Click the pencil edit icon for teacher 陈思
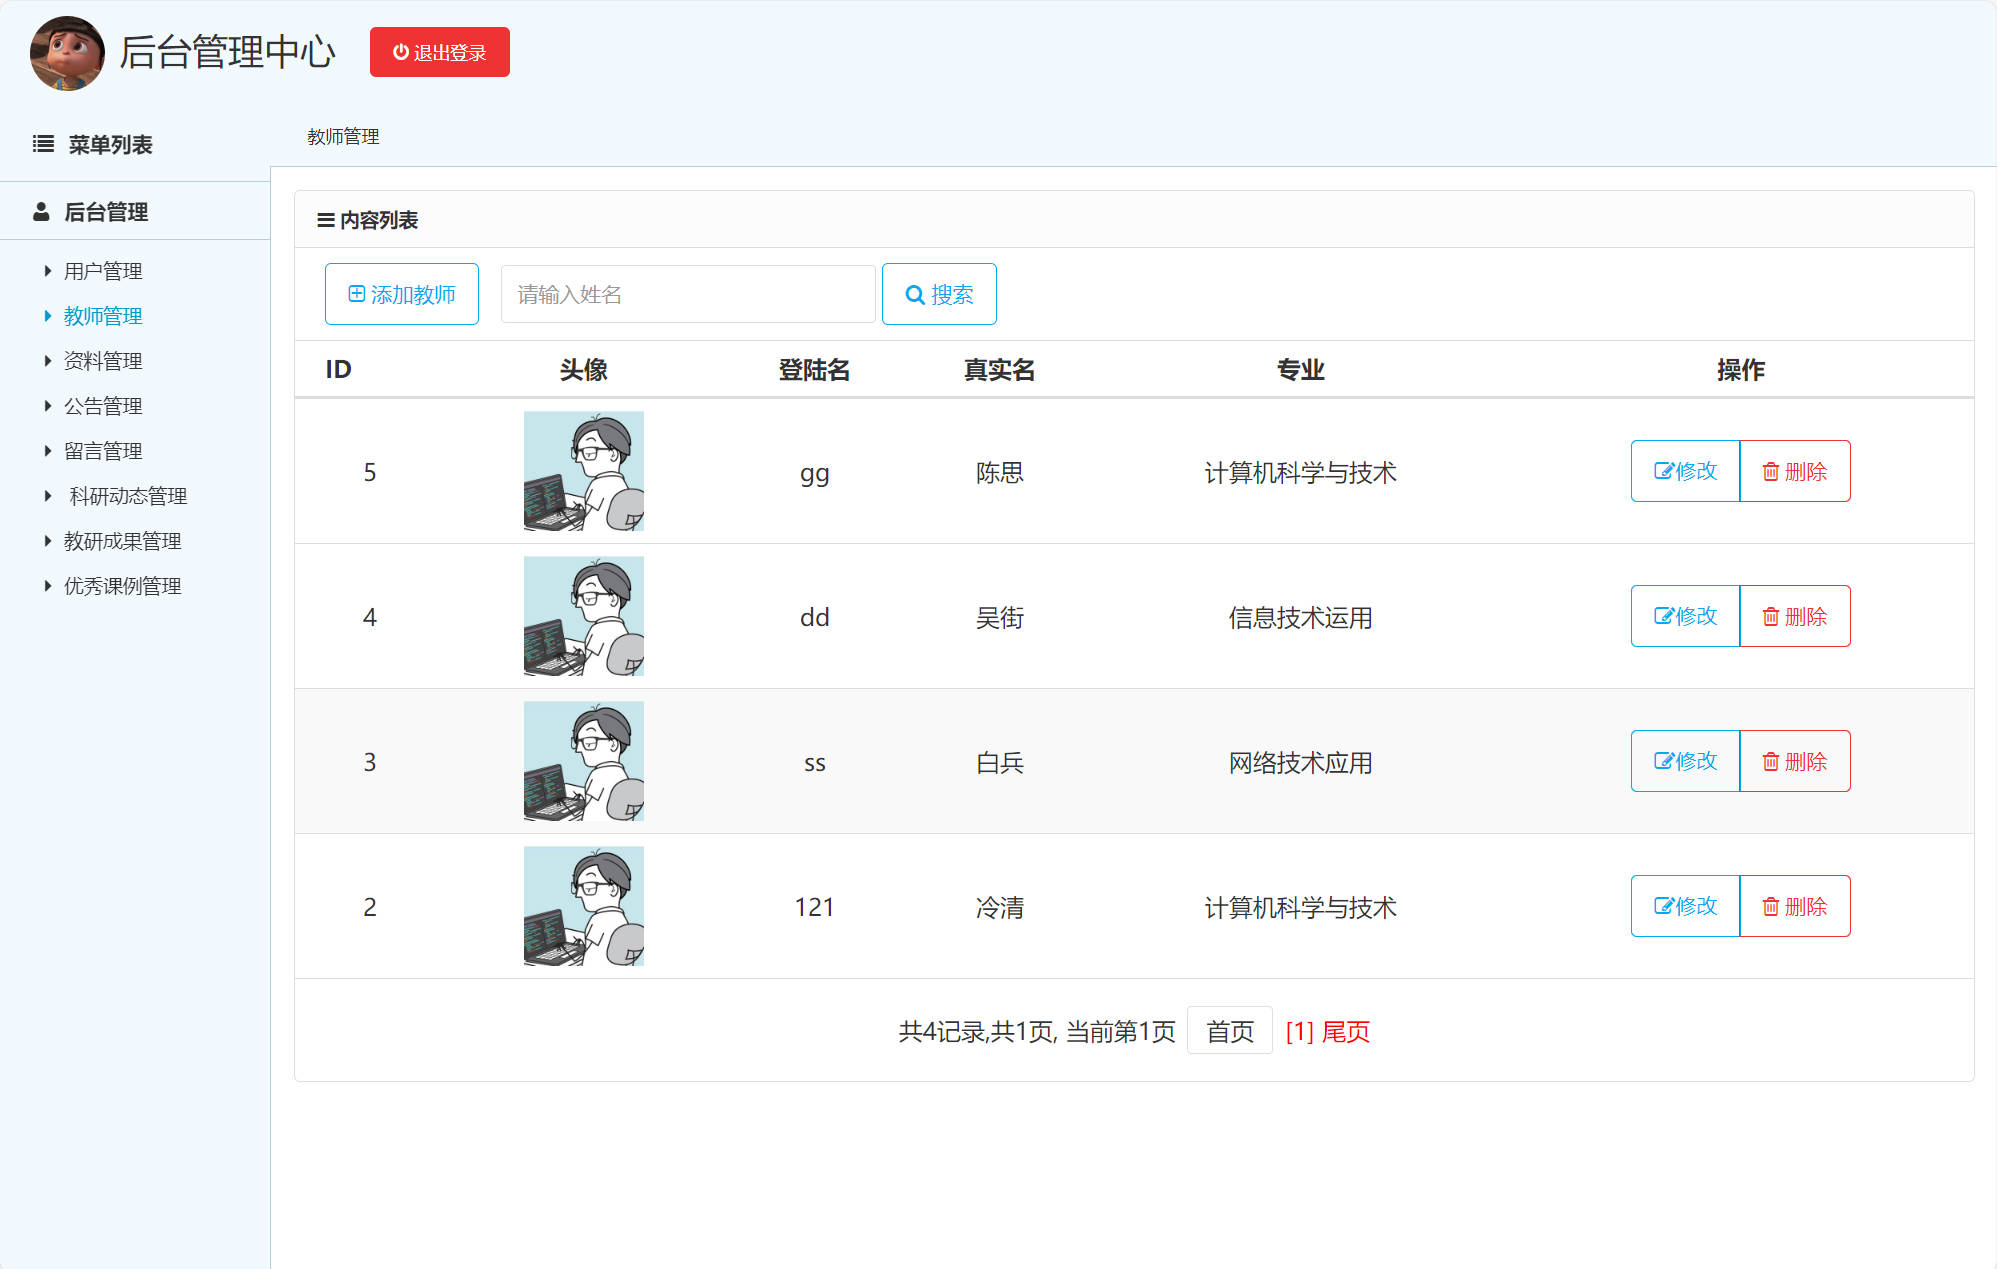 (x=1662, y=471)
